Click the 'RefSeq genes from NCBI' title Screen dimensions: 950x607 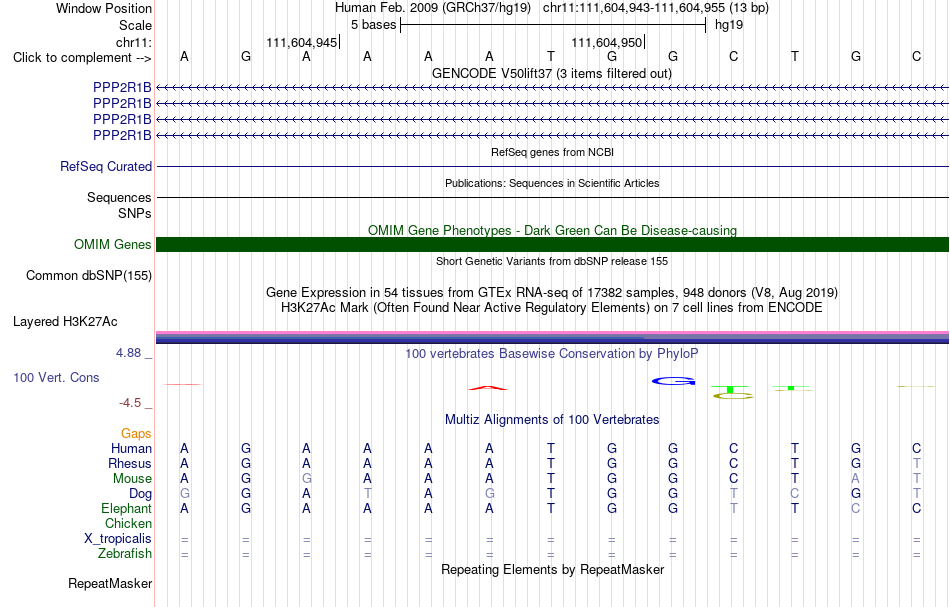point(553,152)
